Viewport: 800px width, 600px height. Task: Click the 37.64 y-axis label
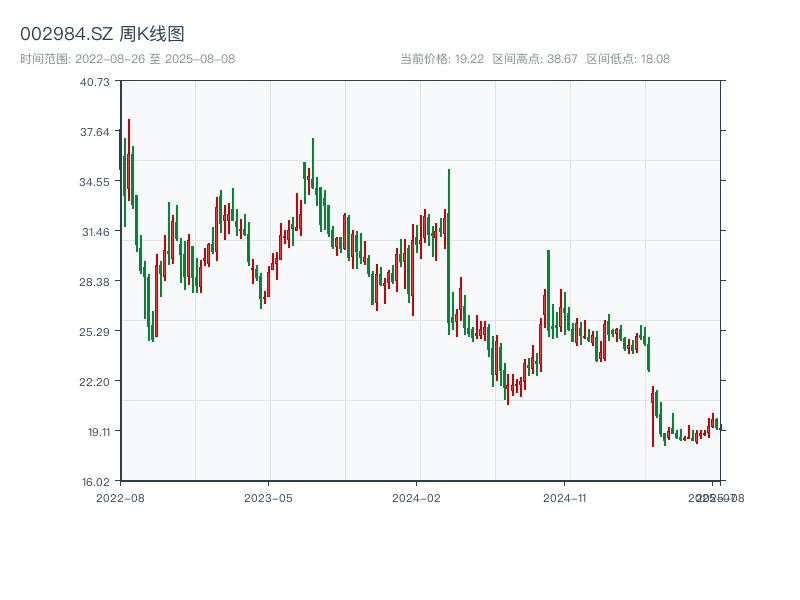(x=95, y=132)
